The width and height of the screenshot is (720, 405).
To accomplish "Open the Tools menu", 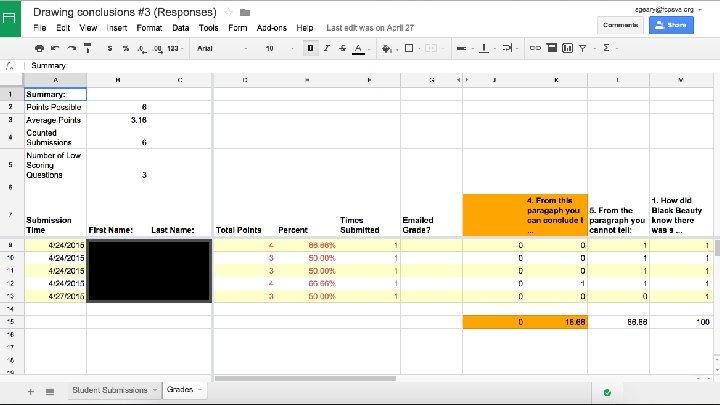I will coord(208,28).
